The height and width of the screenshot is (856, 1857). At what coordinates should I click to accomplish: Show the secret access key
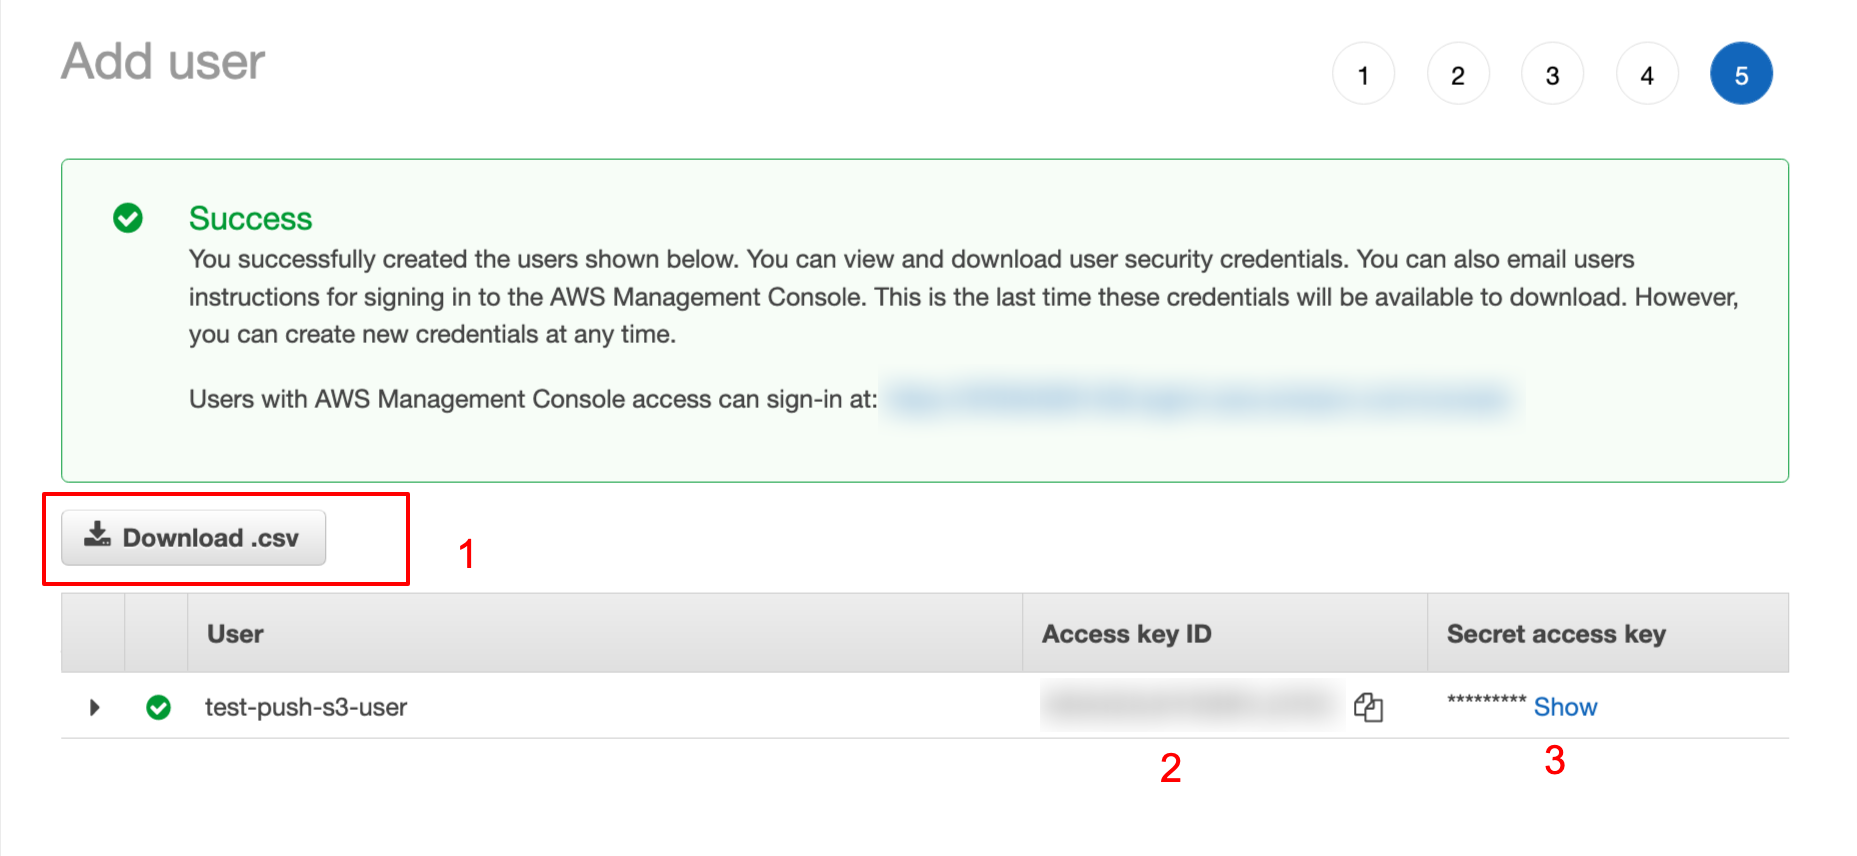tap(1565, 707)
